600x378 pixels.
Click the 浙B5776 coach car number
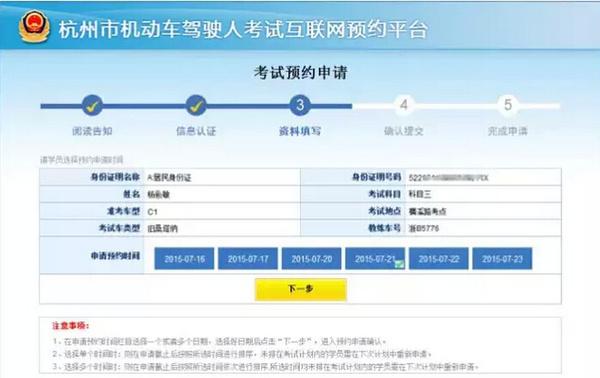tap(424, 228)
